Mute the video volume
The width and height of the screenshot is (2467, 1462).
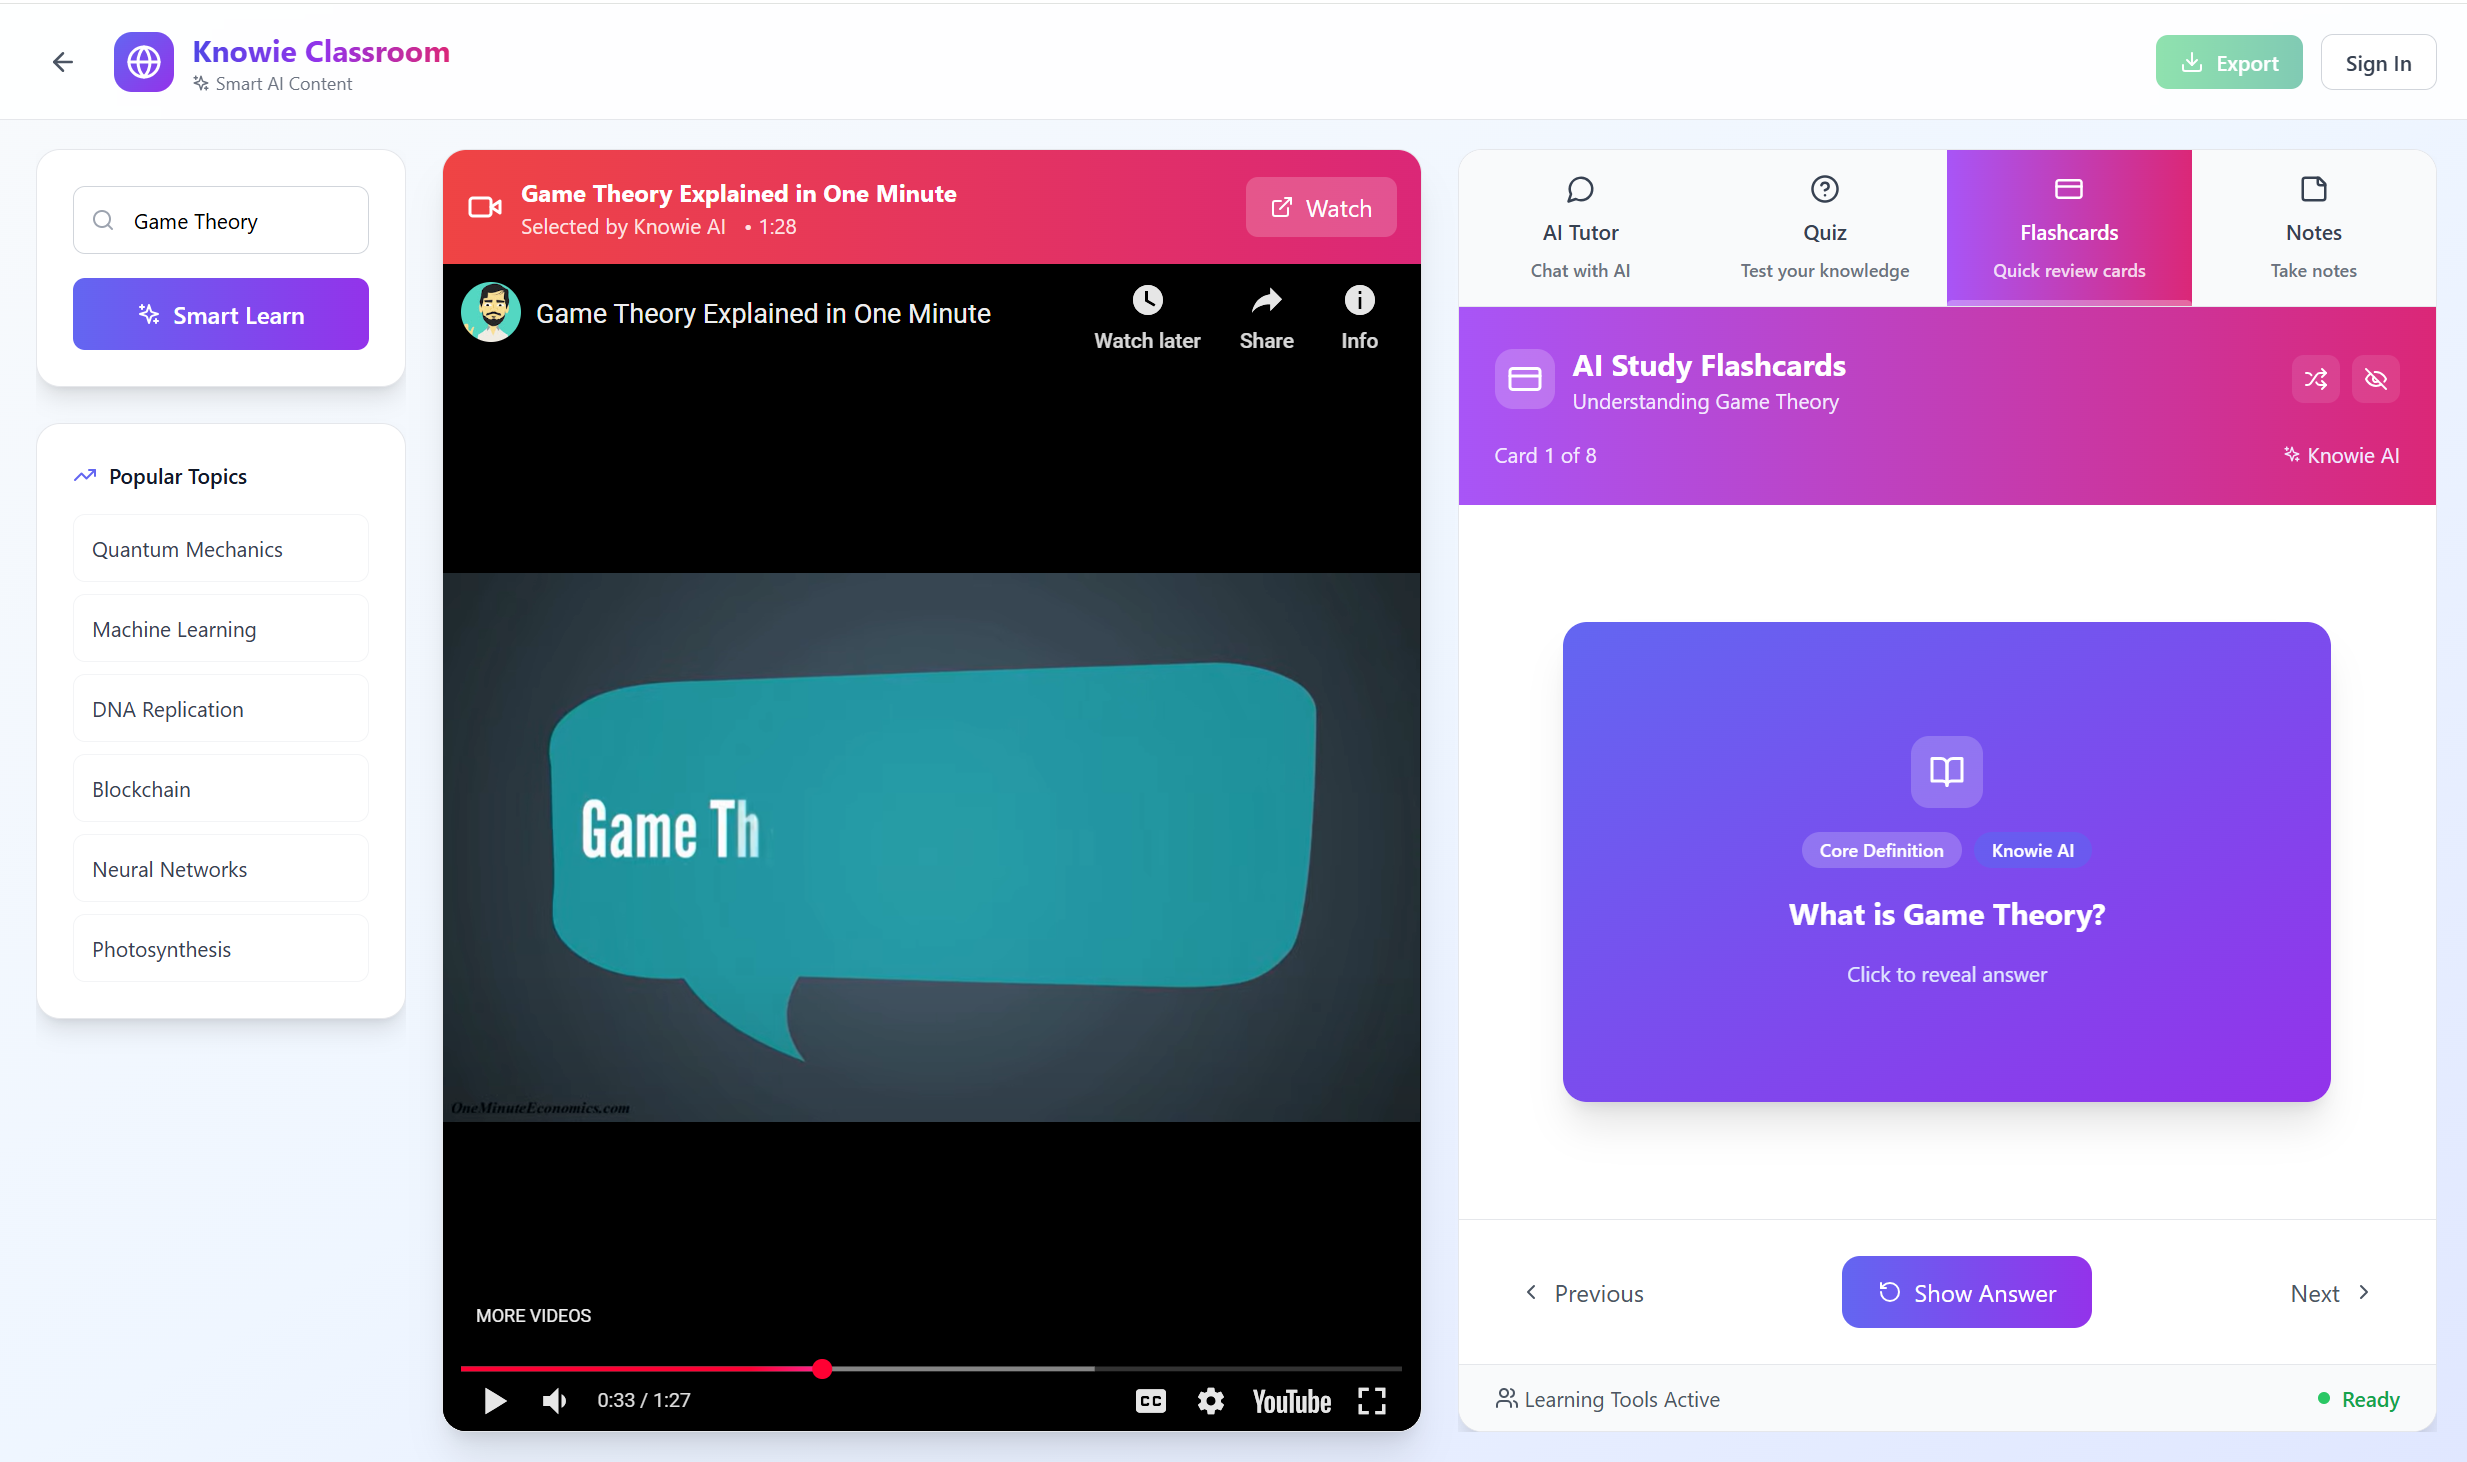[554, 1401]
